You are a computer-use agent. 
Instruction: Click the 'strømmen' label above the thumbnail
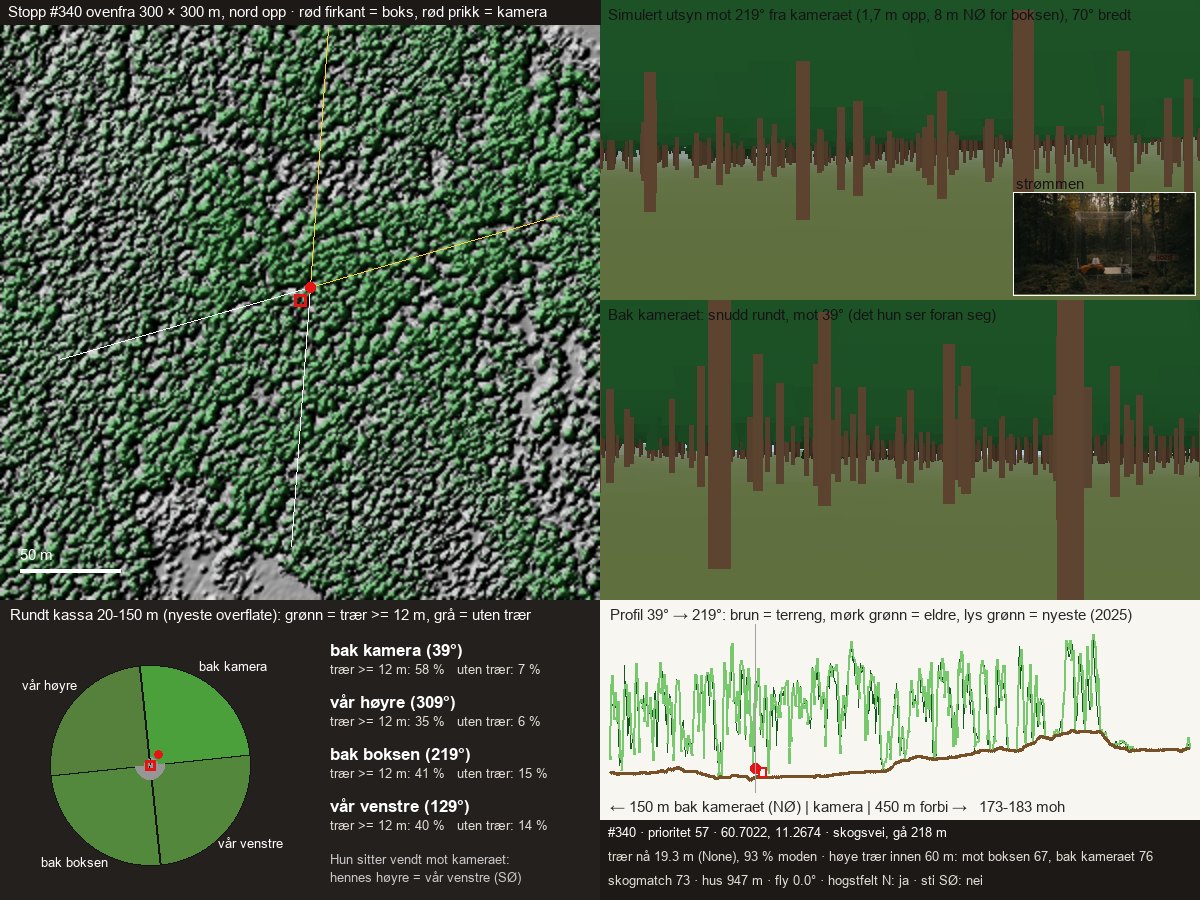1049,184
